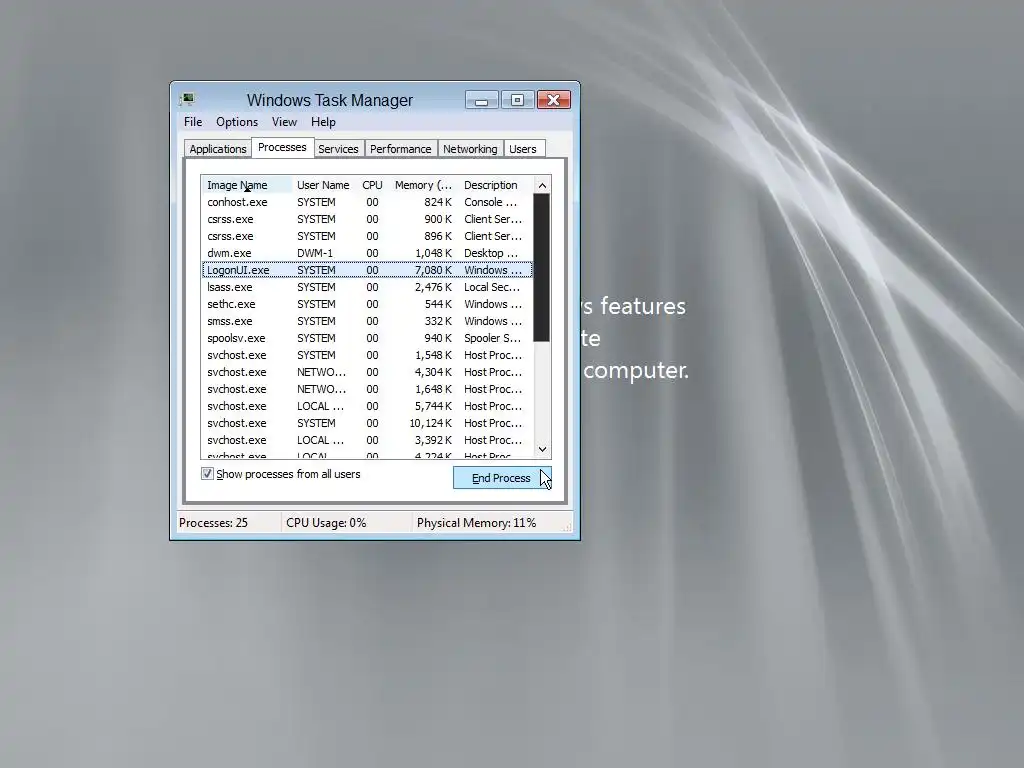Select svchost.exe using 5,744 K memory
This screenshot has height=768, width=1024.
(367, 406)
